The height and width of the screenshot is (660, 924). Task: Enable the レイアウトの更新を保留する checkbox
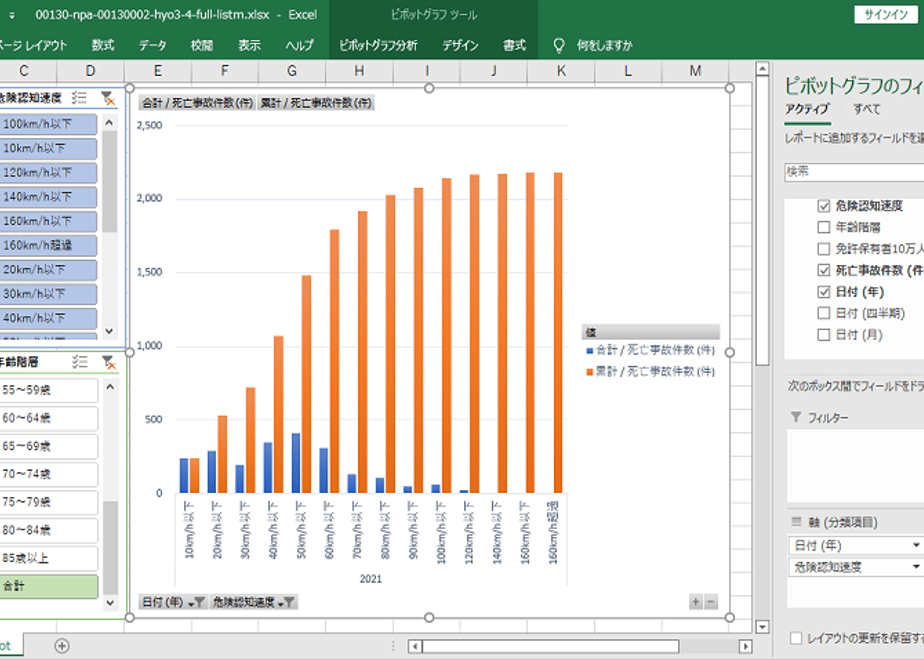point(796,638)
